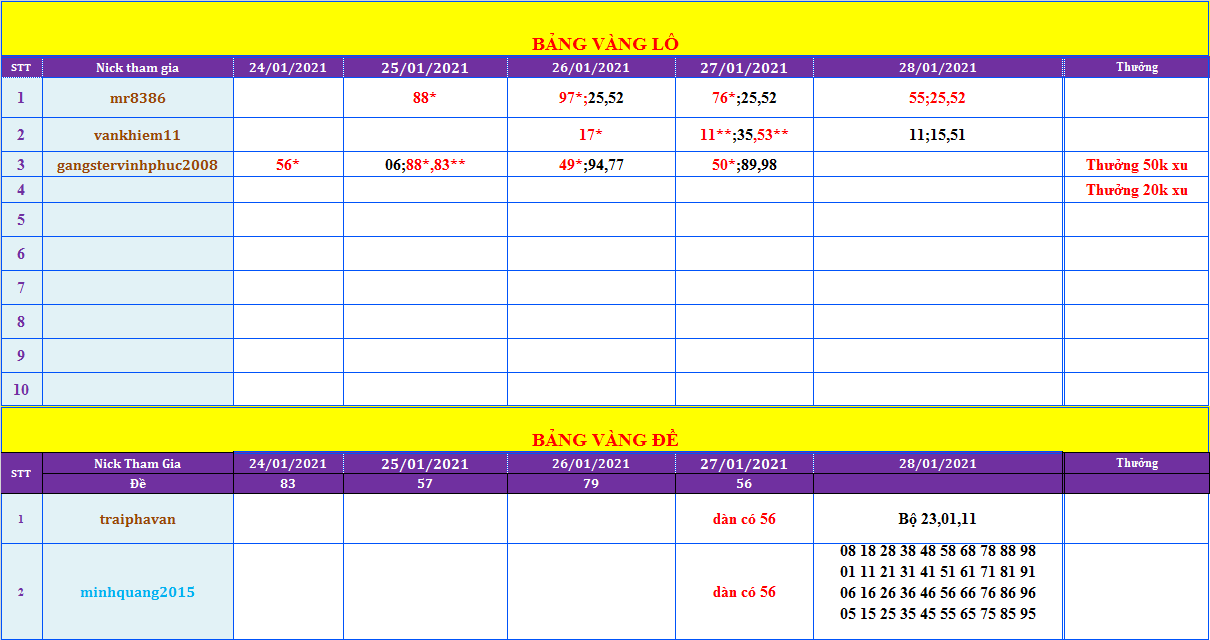Image resolution: width=1210 pixels, height=640 pixels.
Task: Click the 17* cell in vankhiem11's row
Action: pyautogui.click(x=590, y=135)
